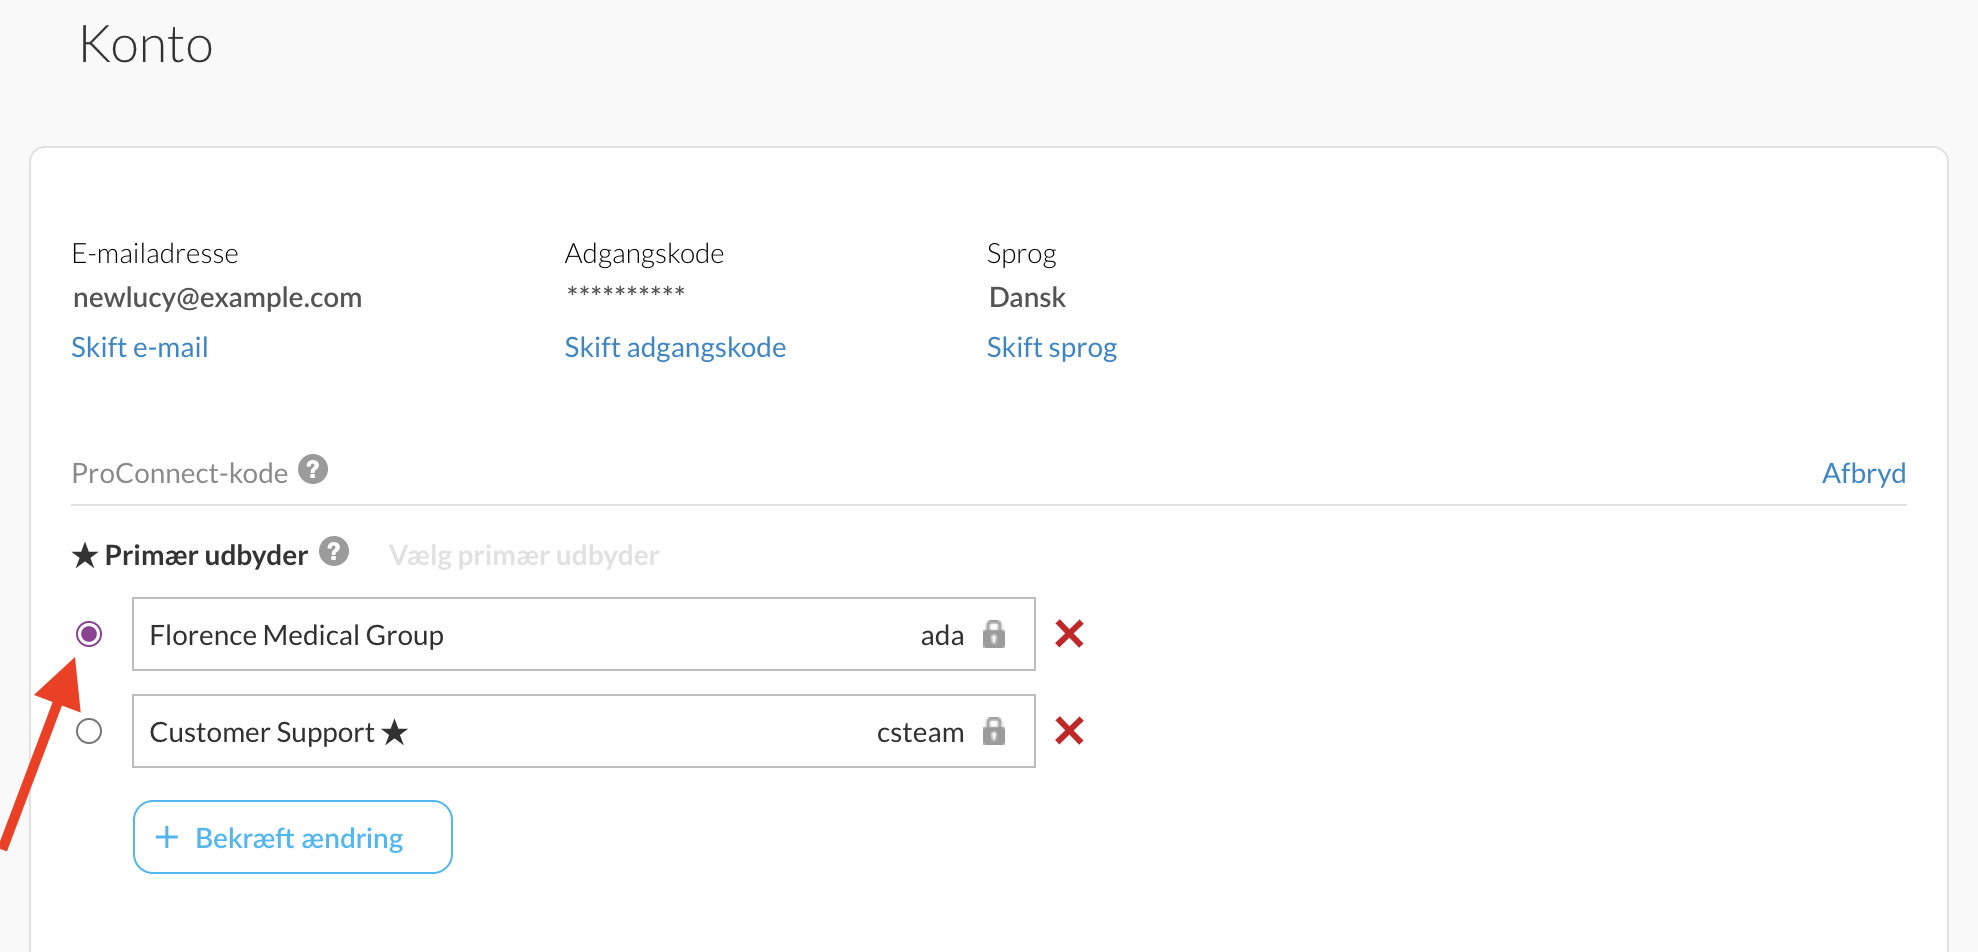Viewport: 1978px width, 952px height.
Task: Click the Sprog label
Action: click(1021, 253)
